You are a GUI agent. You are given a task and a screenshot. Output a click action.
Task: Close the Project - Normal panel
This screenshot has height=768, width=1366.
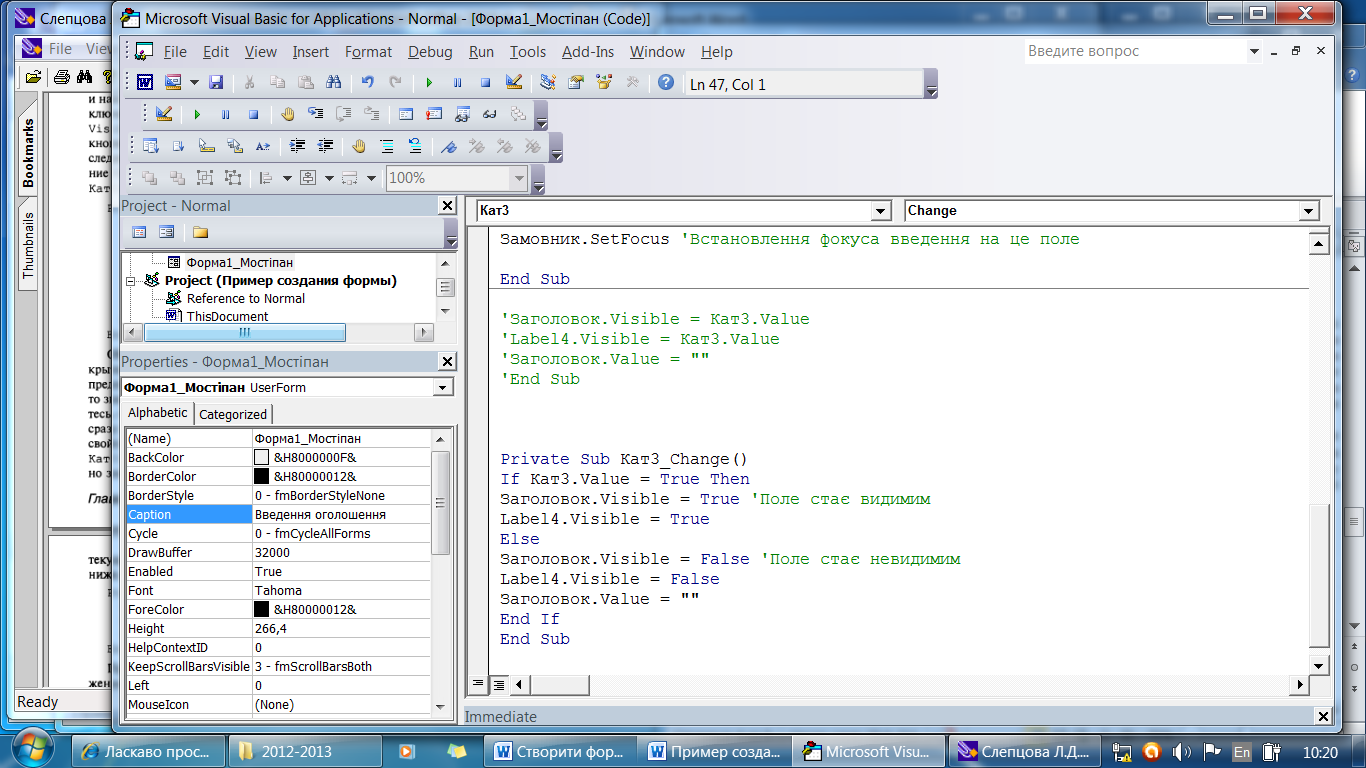click(x=447, y=205)
